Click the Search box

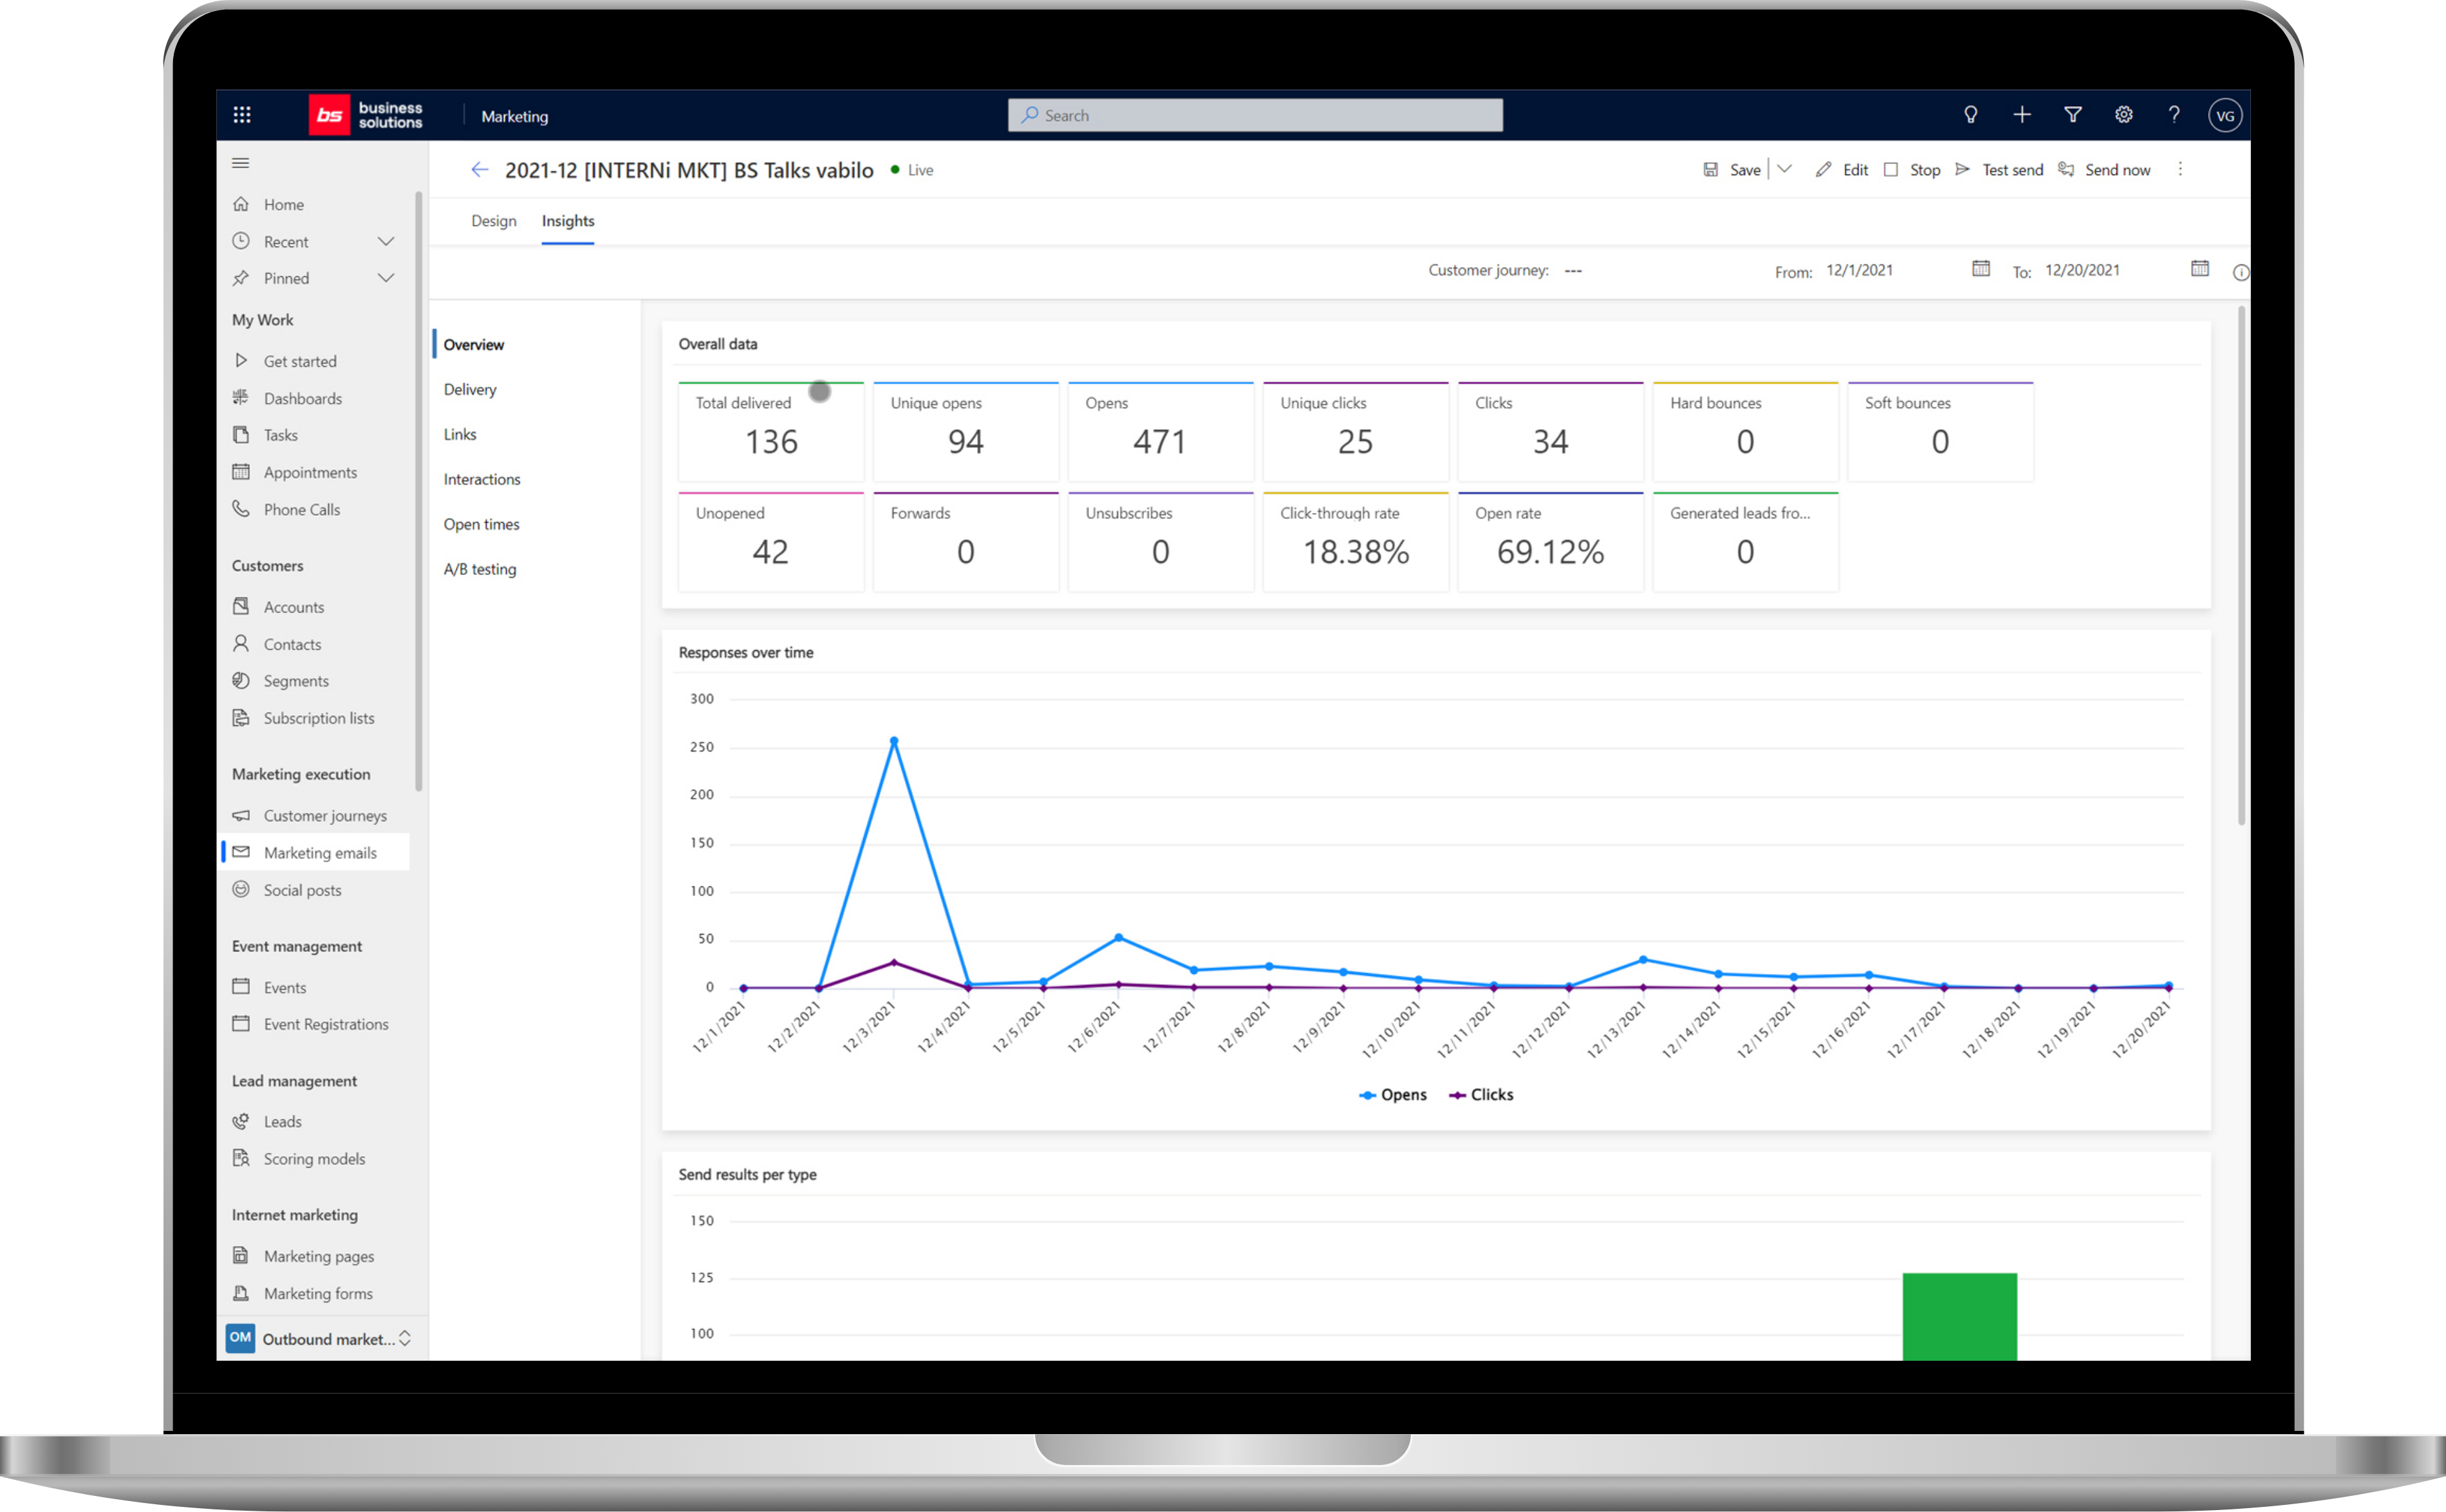(x=1255, y=115)
